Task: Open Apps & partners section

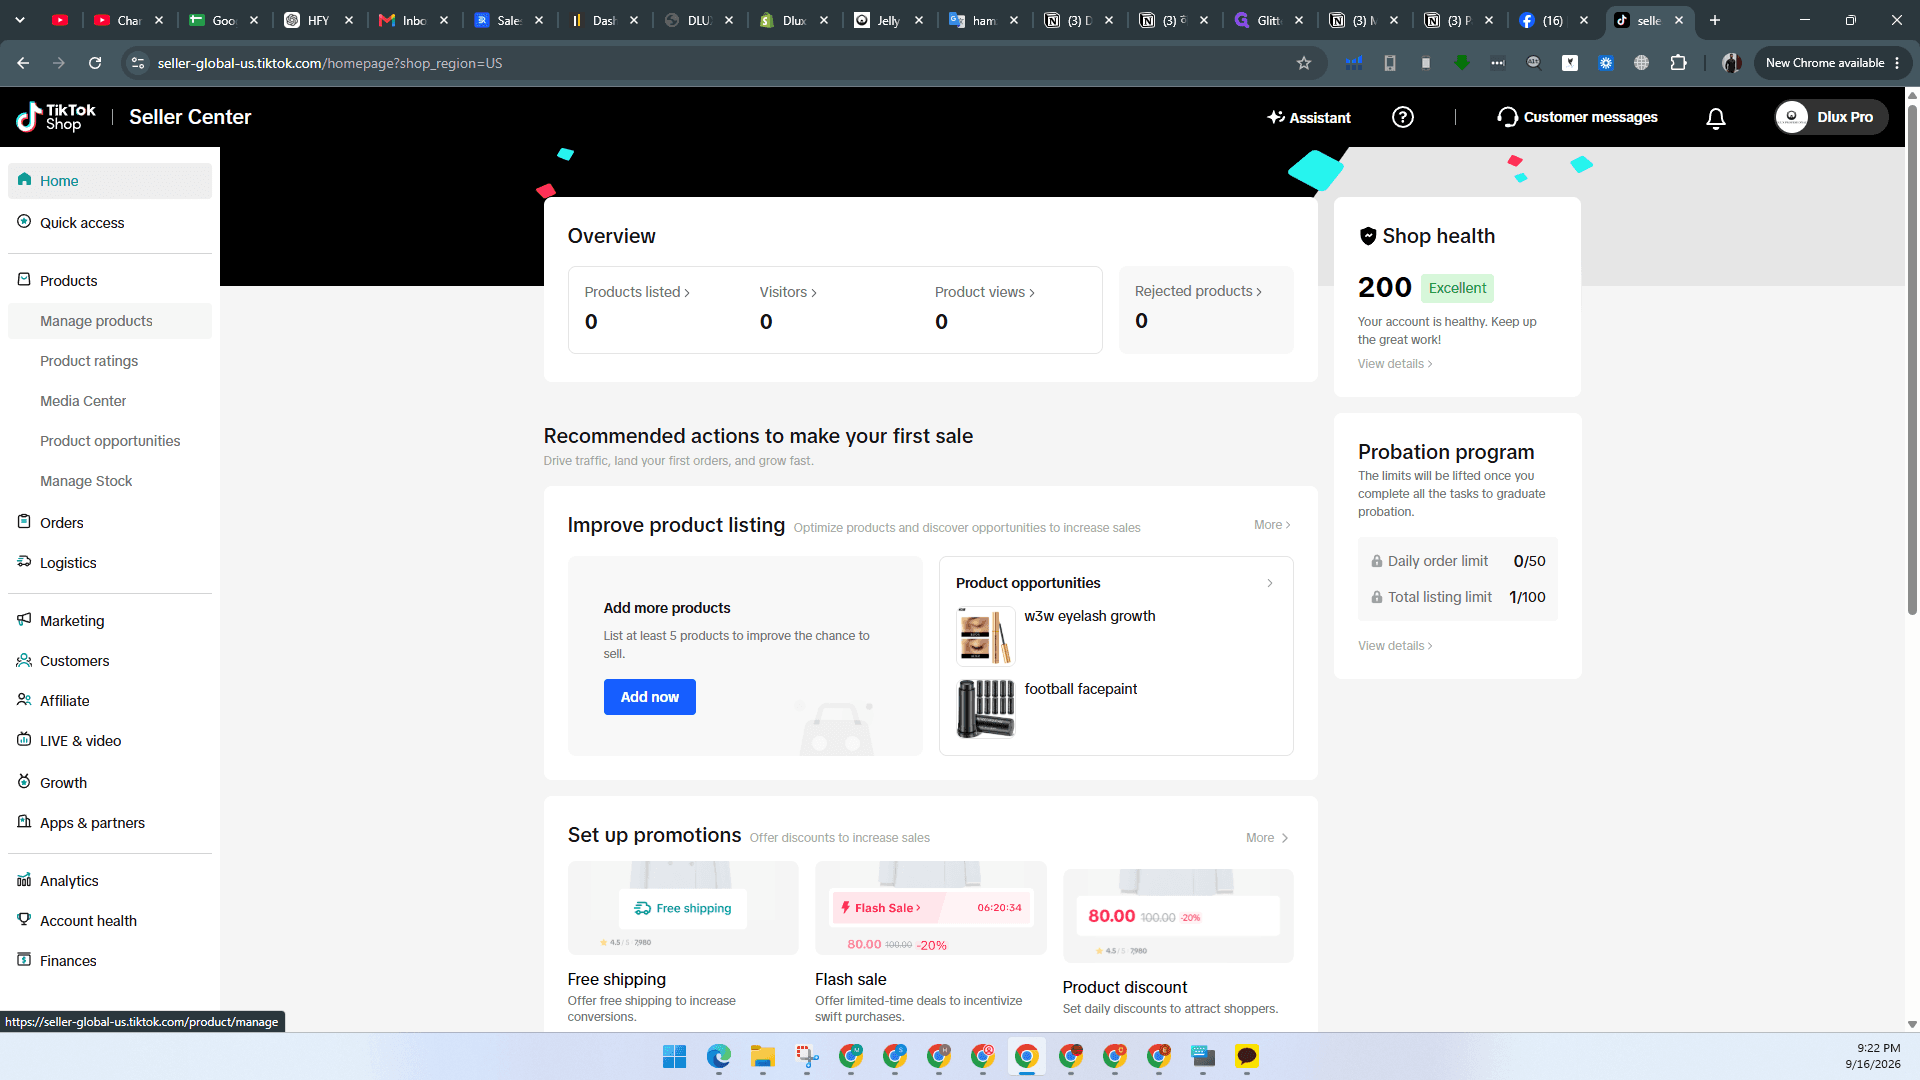Action: point(110,823)
